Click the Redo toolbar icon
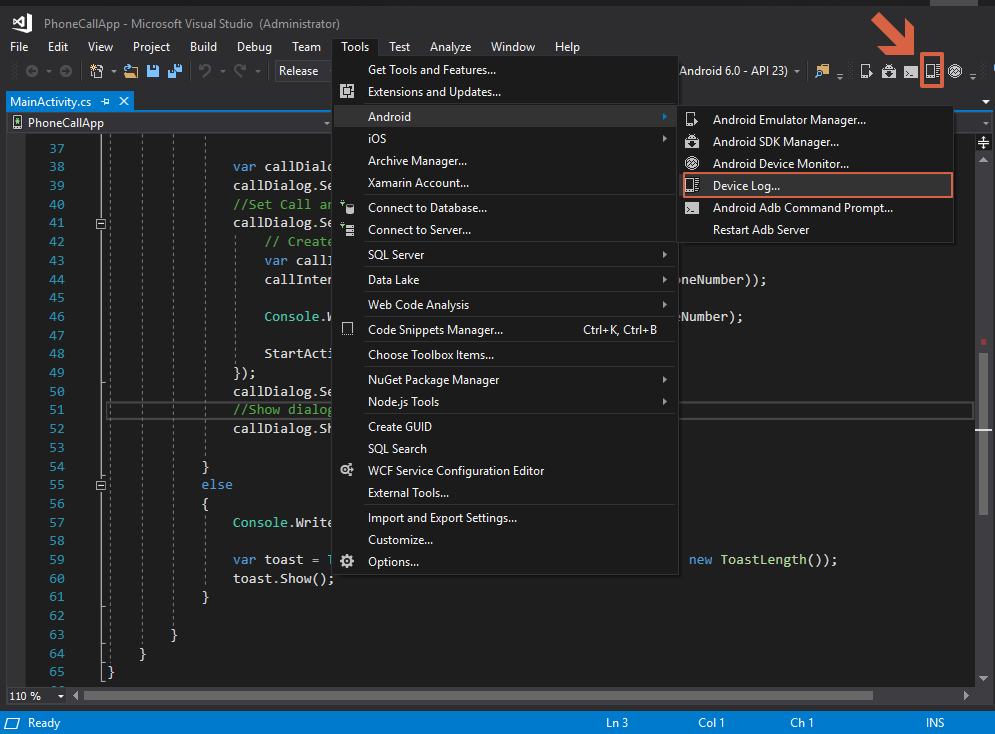 coord(239,71)
